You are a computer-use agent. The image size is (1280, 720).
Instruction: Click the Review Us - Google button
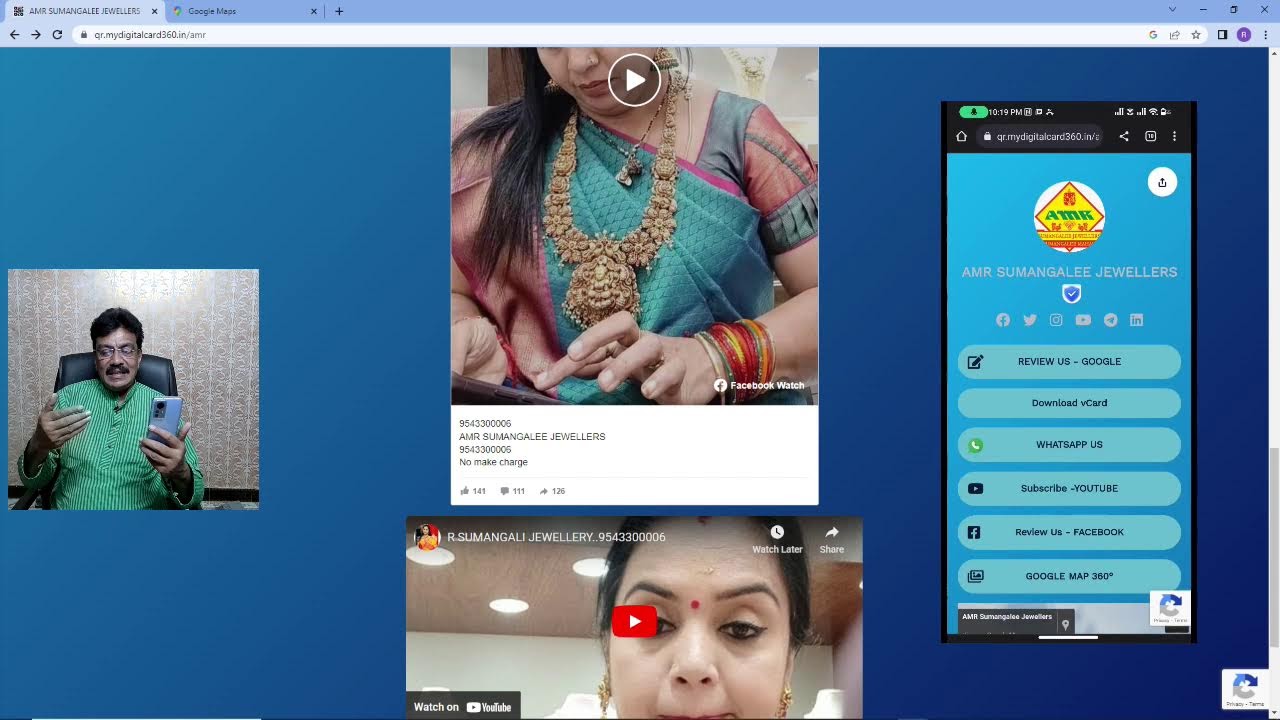tap(1069, 362)
